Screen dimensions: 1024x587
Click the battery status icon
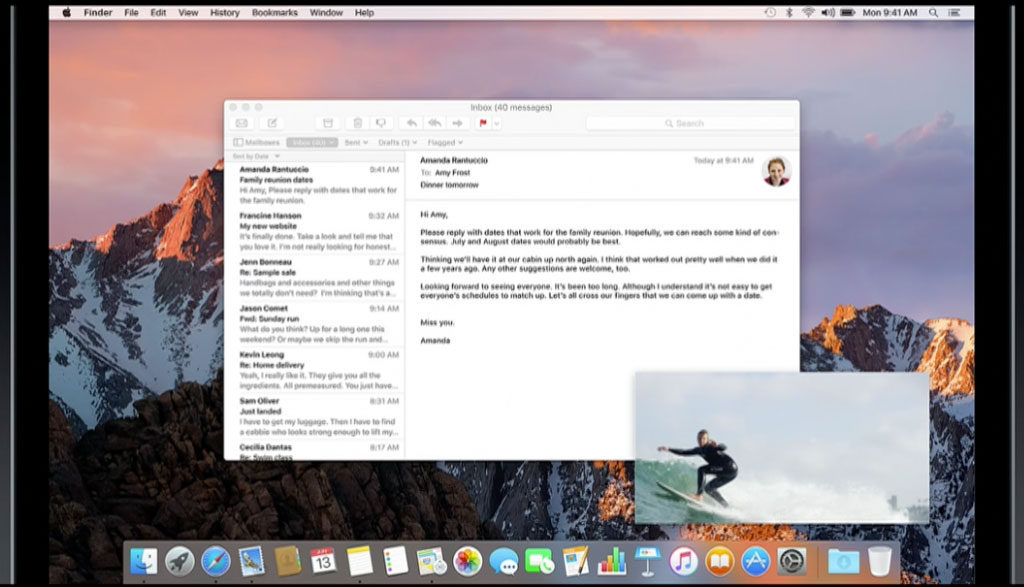(x=848, y=12)
